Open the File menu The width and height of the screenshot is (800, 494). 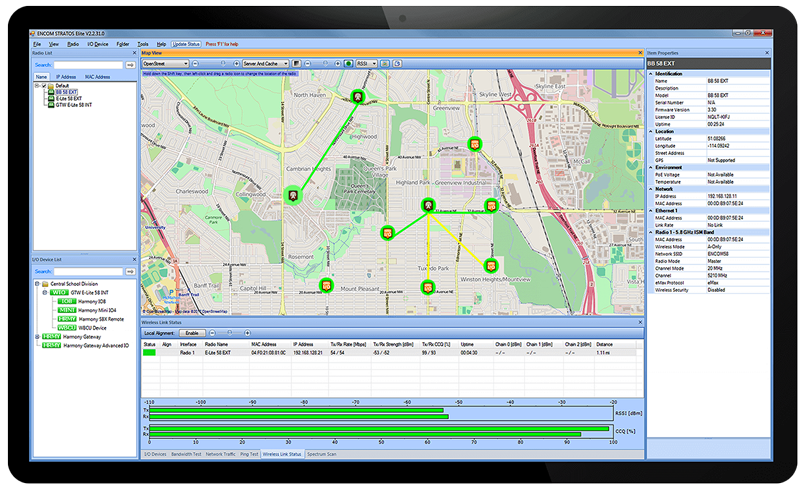click(x=37, y=44)
